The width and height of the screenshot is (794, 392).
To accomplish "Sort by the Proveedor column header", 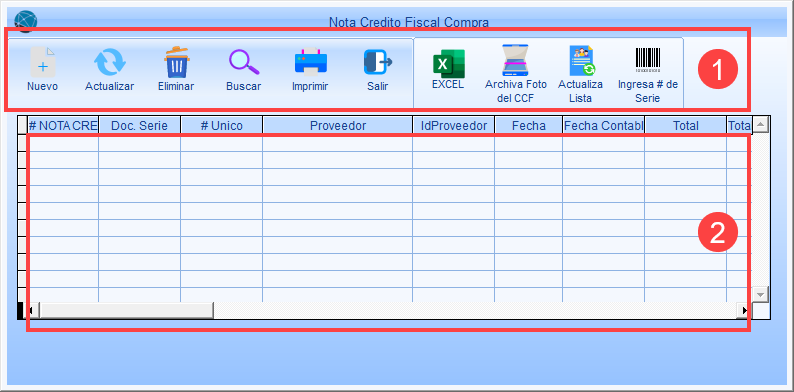I will click(x=337, y=126).
